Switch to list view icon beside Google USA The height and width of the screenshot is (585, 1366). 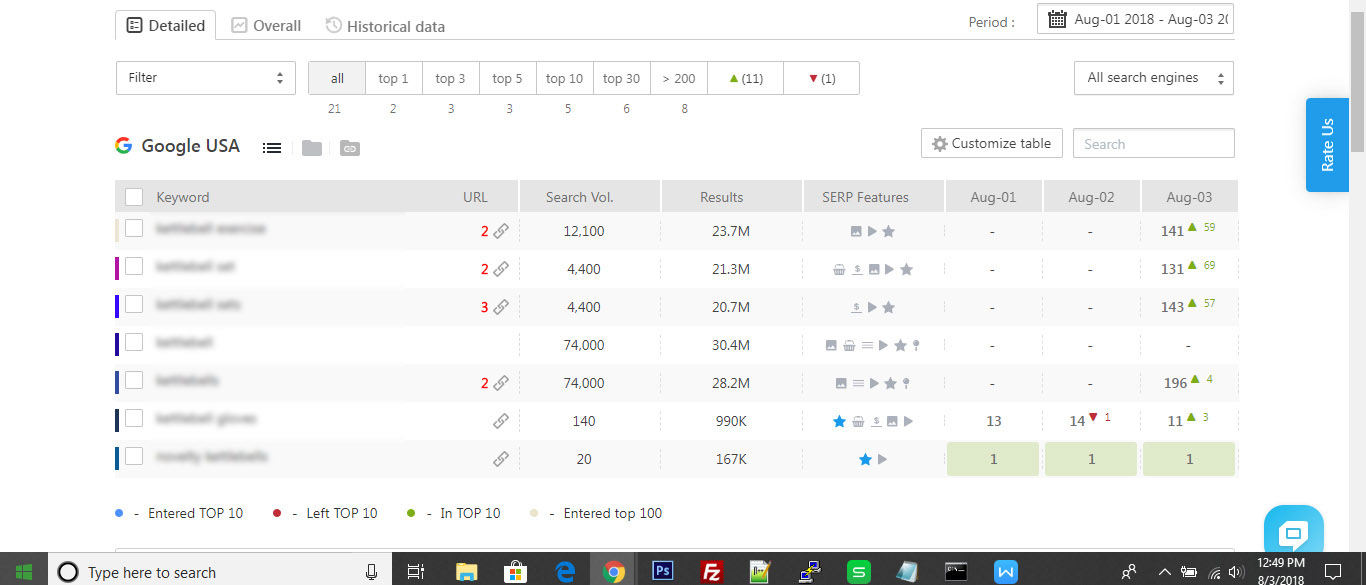272,148
